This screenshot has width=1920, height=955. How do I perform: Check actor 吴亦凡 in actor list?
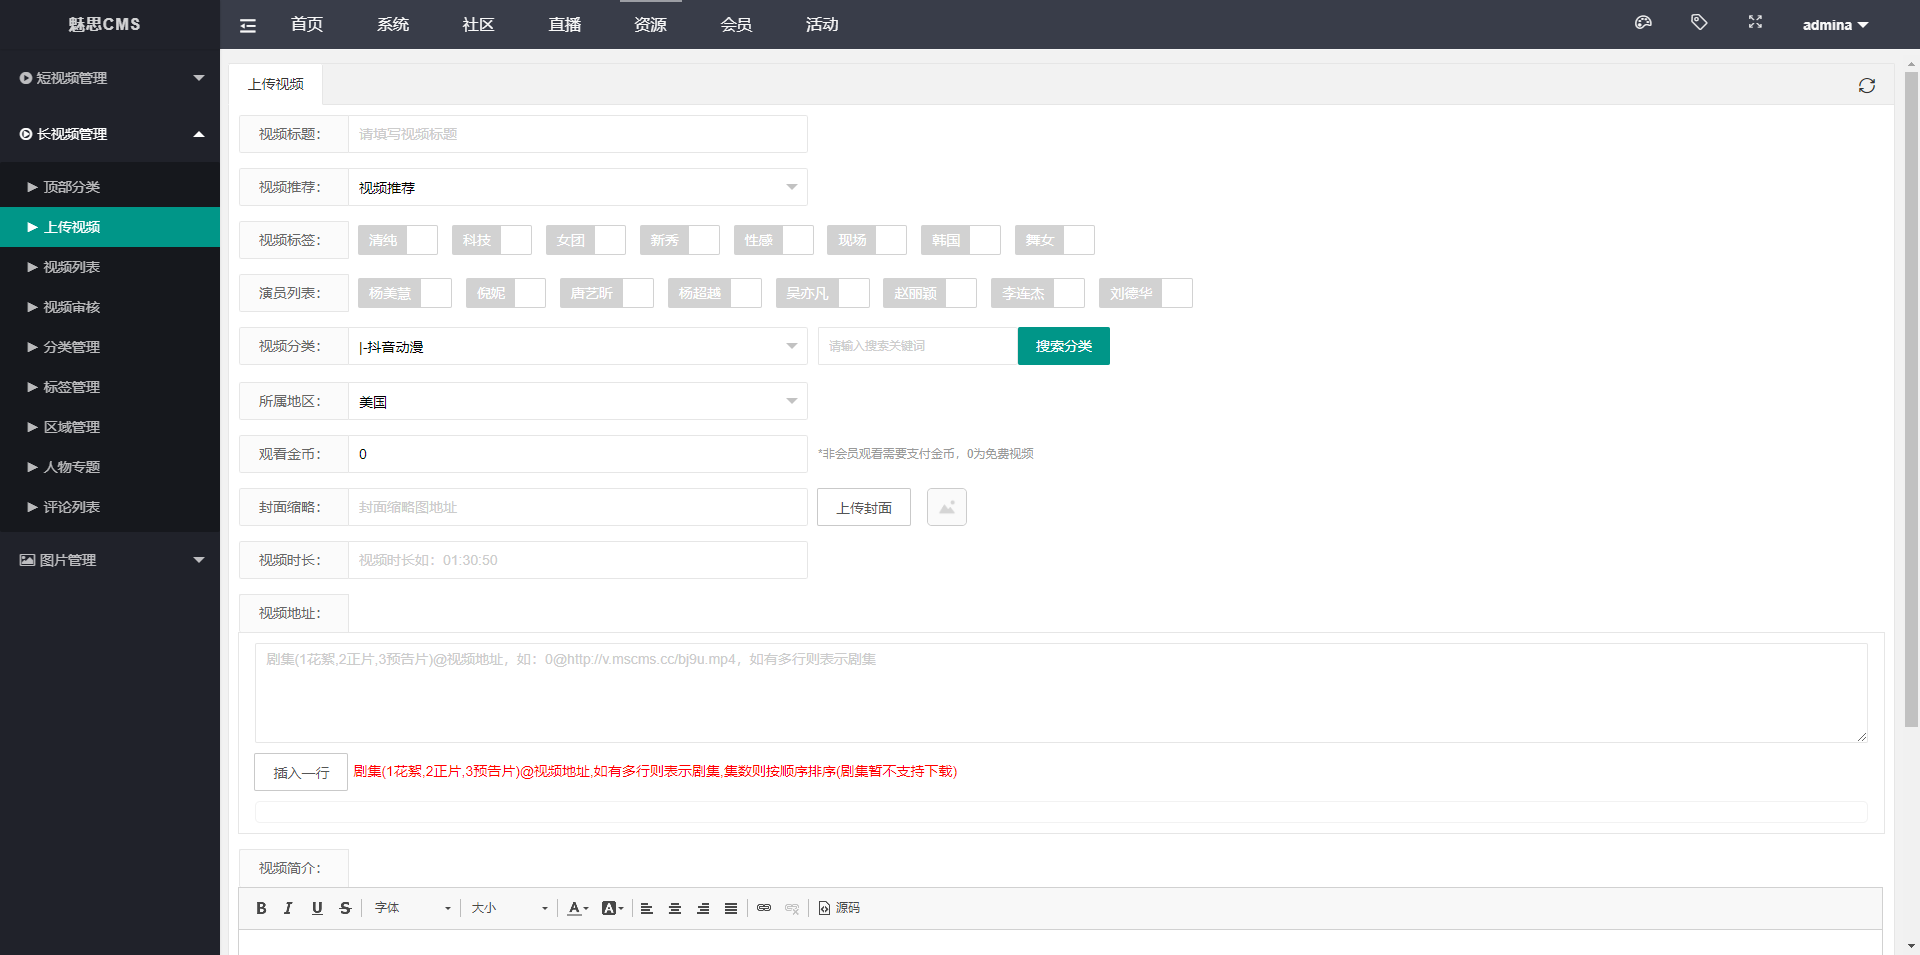(x=823, y=293)
